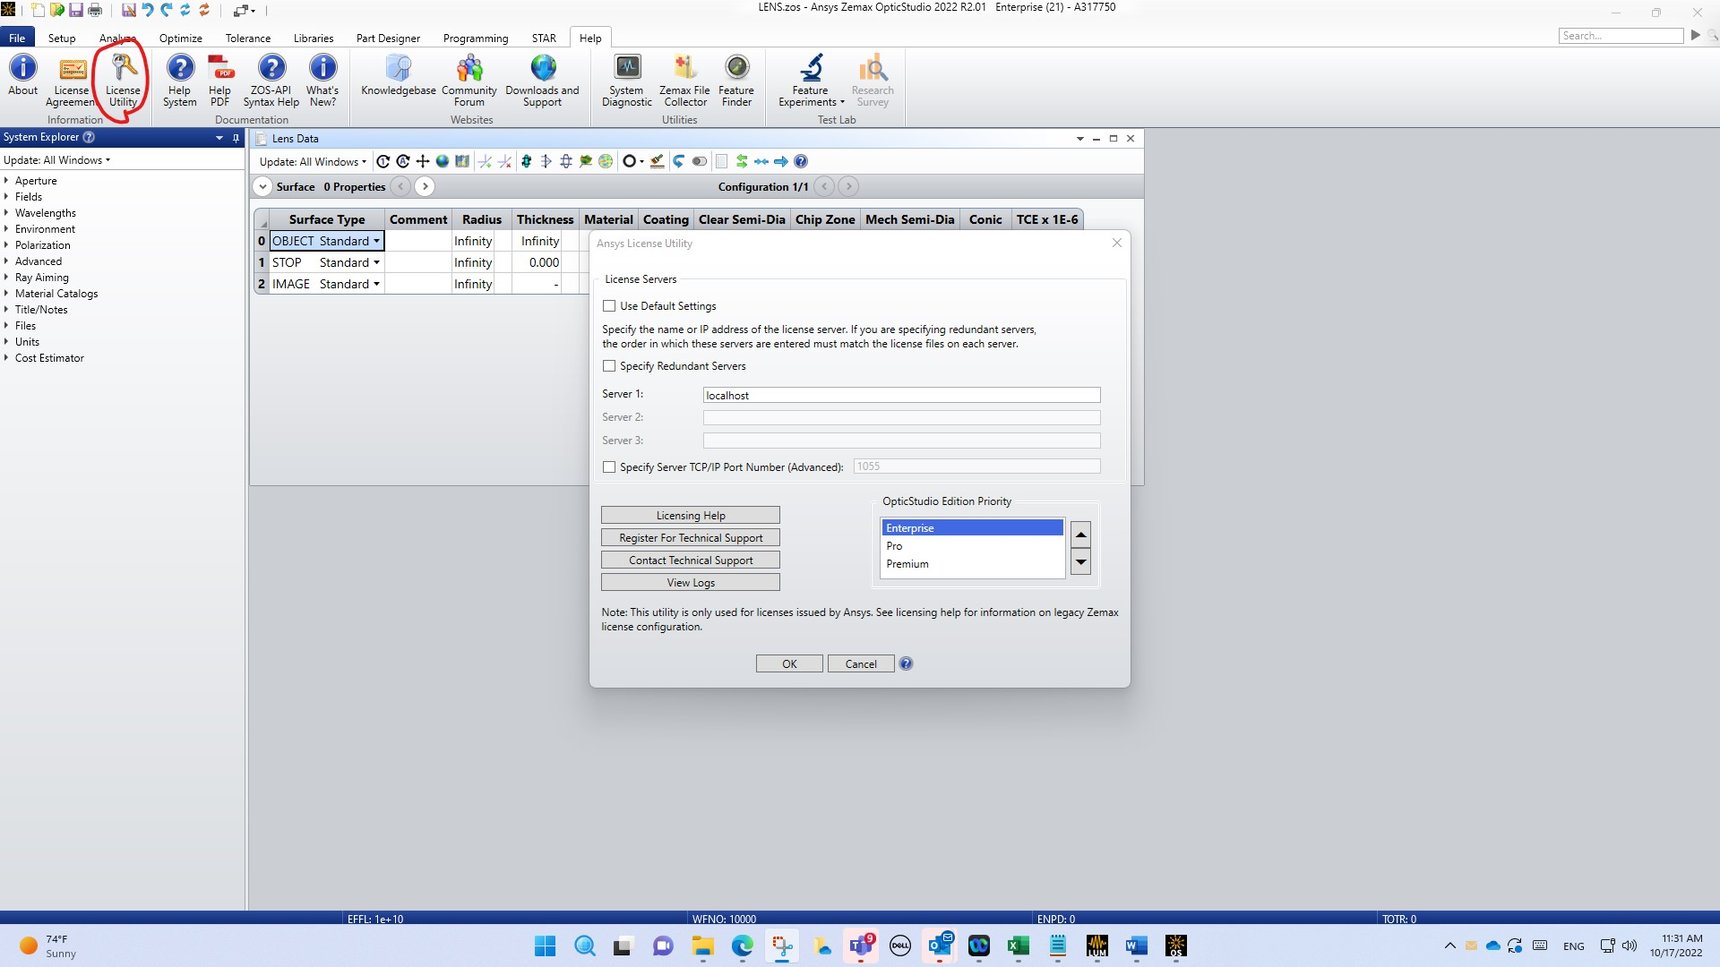Check Specify Redundant Servers option
The height and width of the screenshot is (967, 1720).
pos(609,366)
